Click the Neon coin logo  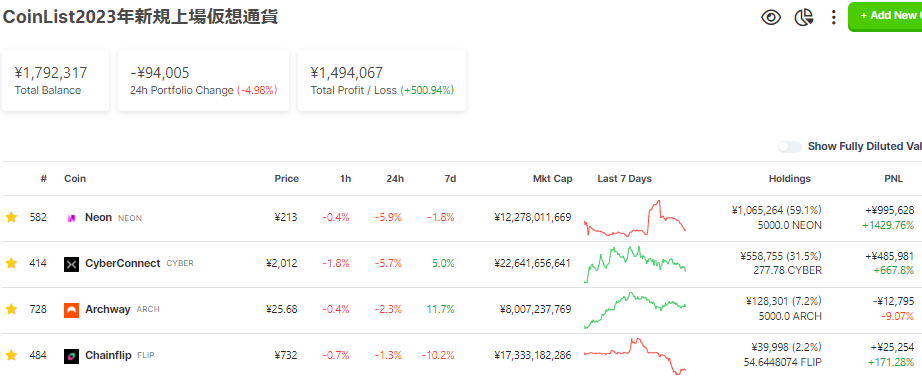71,218
